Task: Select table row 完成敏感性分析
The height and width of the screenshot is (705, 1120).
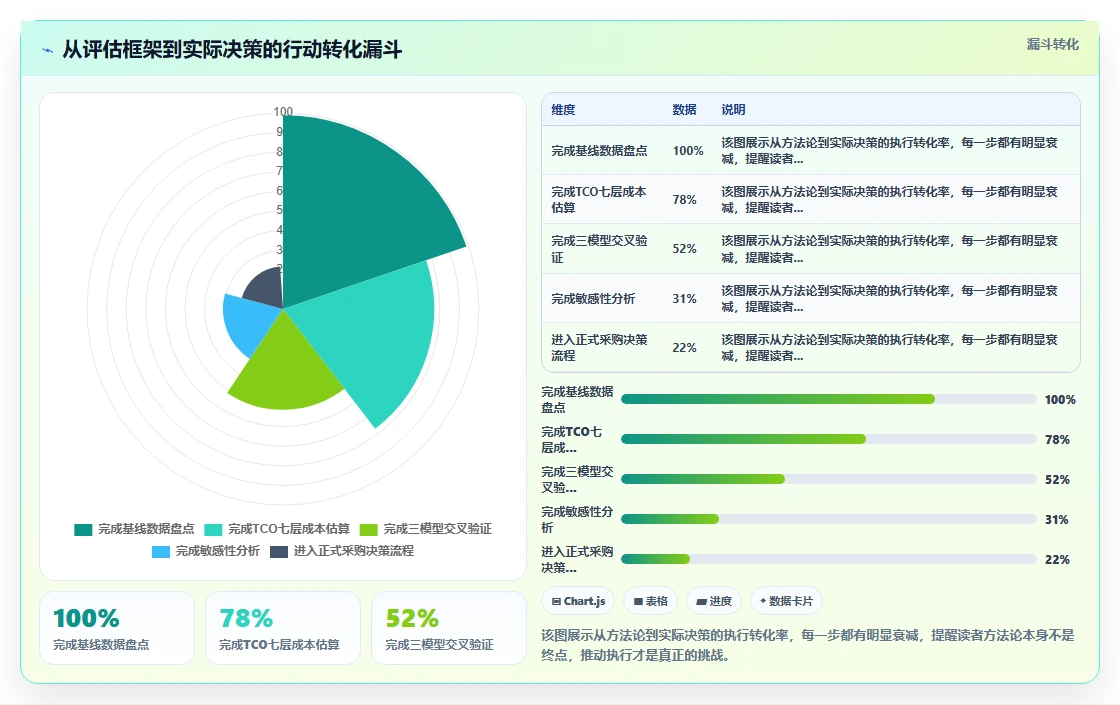Action: coord(811,298)
